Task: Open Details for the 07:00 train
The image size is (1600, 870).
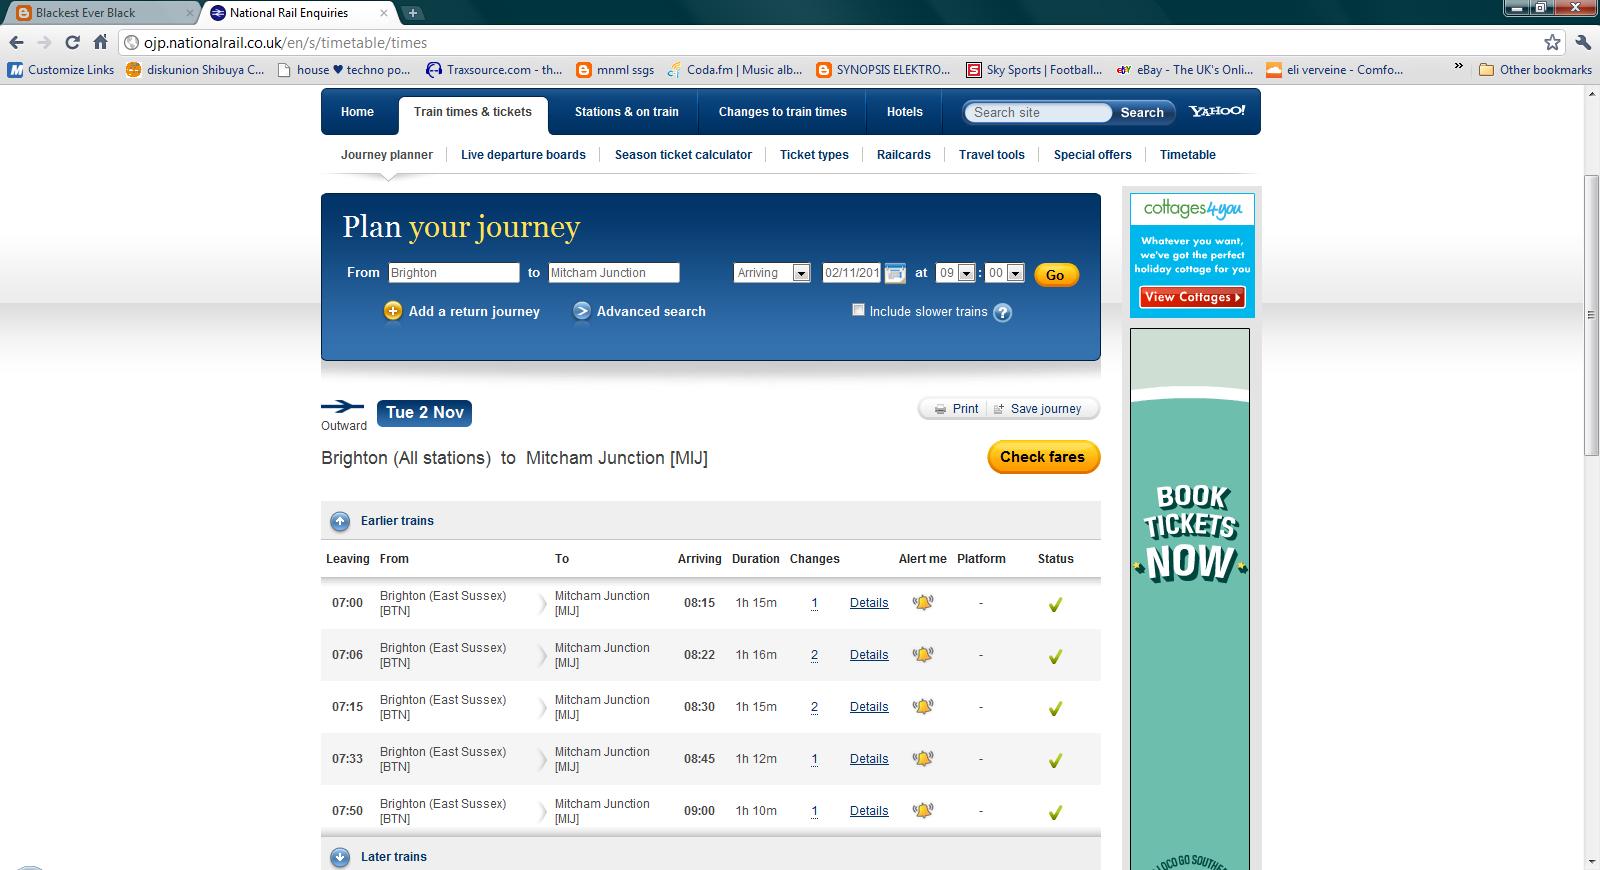Action: (869, 603)
